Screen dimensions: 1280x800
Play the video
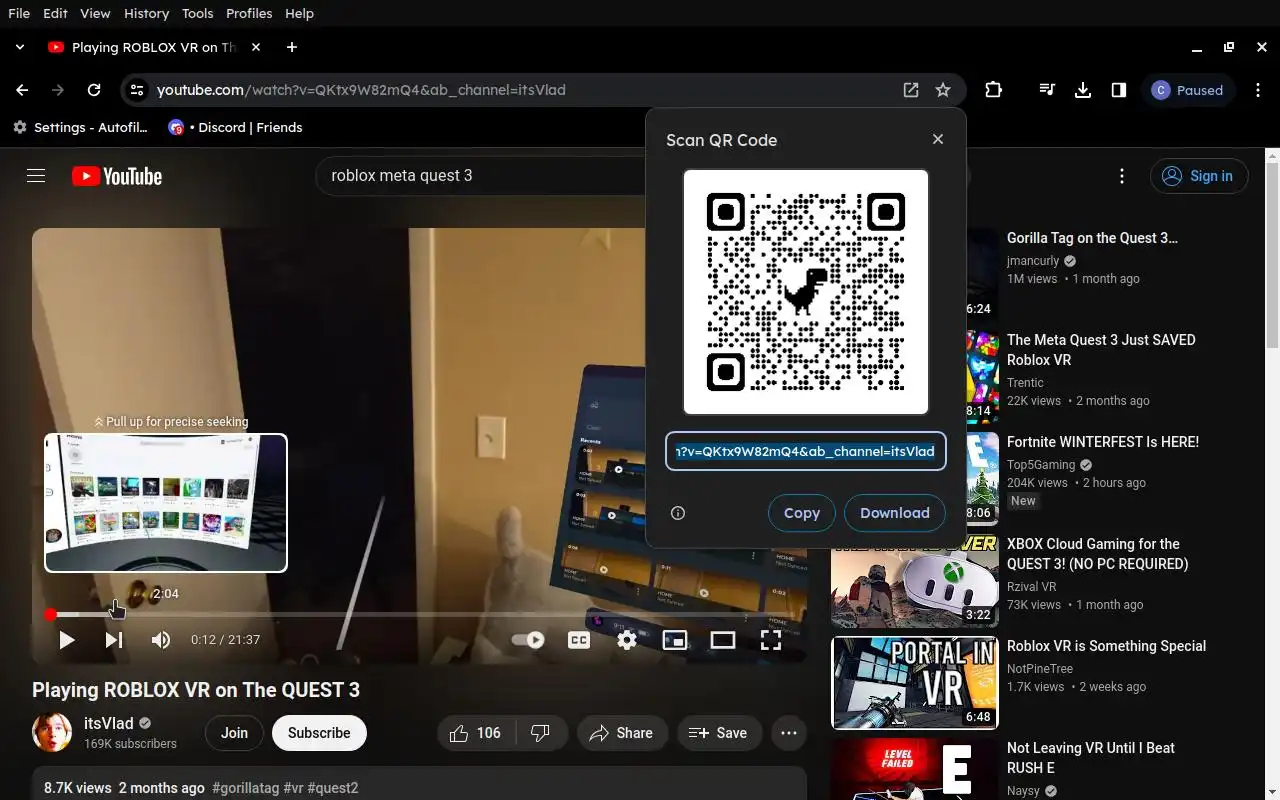pyautogui.click(x=66, y=640)
